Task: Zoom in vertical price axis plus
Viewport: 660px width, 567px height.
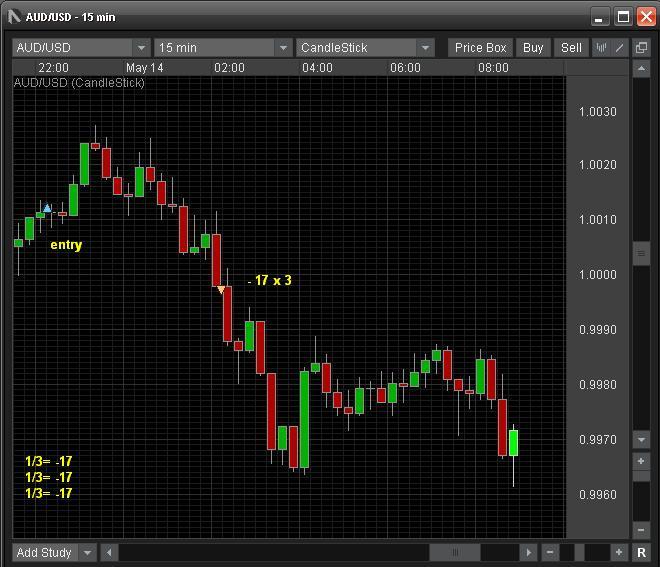Action: click(641, 461)
